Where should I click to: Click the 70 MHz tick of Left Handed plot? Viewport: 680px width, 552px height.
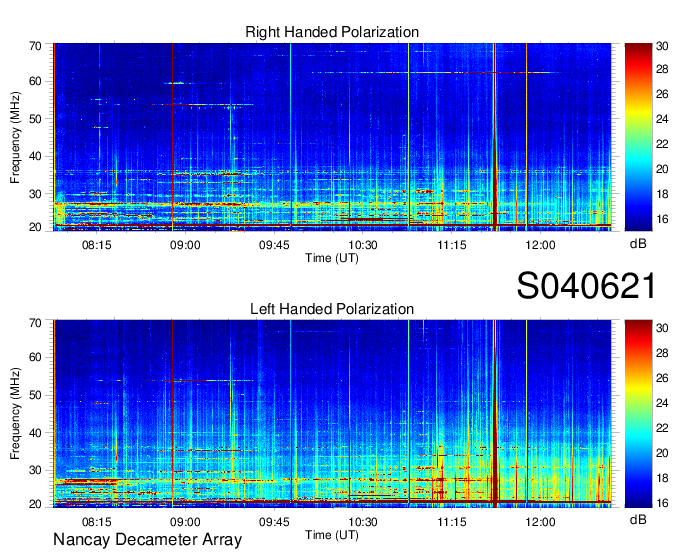(36, 323)
